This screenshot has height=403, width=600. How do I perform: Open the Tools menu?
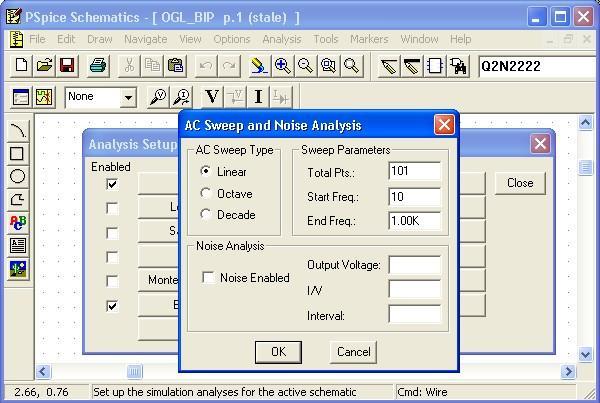(x=326, y=39)
